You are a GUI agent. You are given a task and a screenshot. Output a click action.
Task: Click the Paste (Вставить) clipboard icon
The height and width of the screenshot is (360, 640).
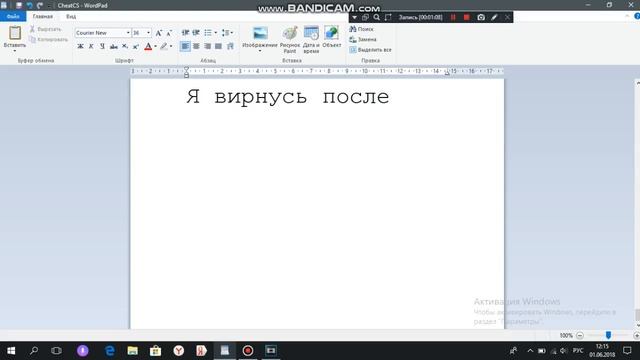(15, 33)
